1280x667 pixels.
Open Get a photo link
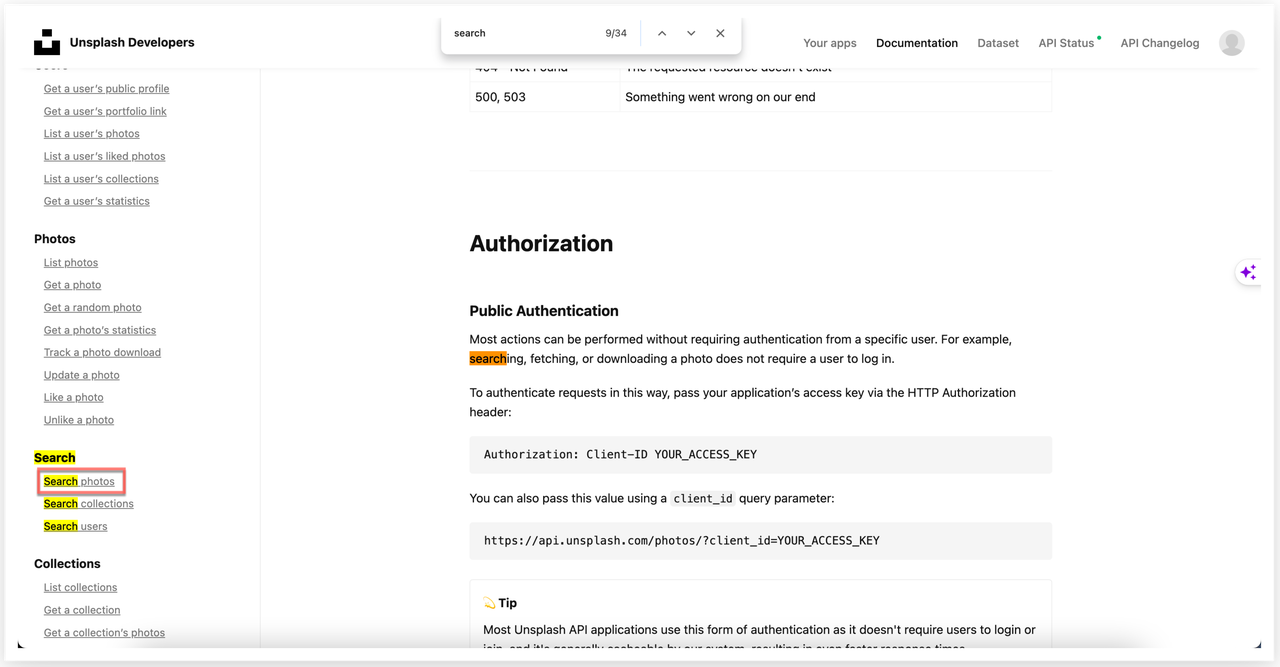[x=72, y=285]
